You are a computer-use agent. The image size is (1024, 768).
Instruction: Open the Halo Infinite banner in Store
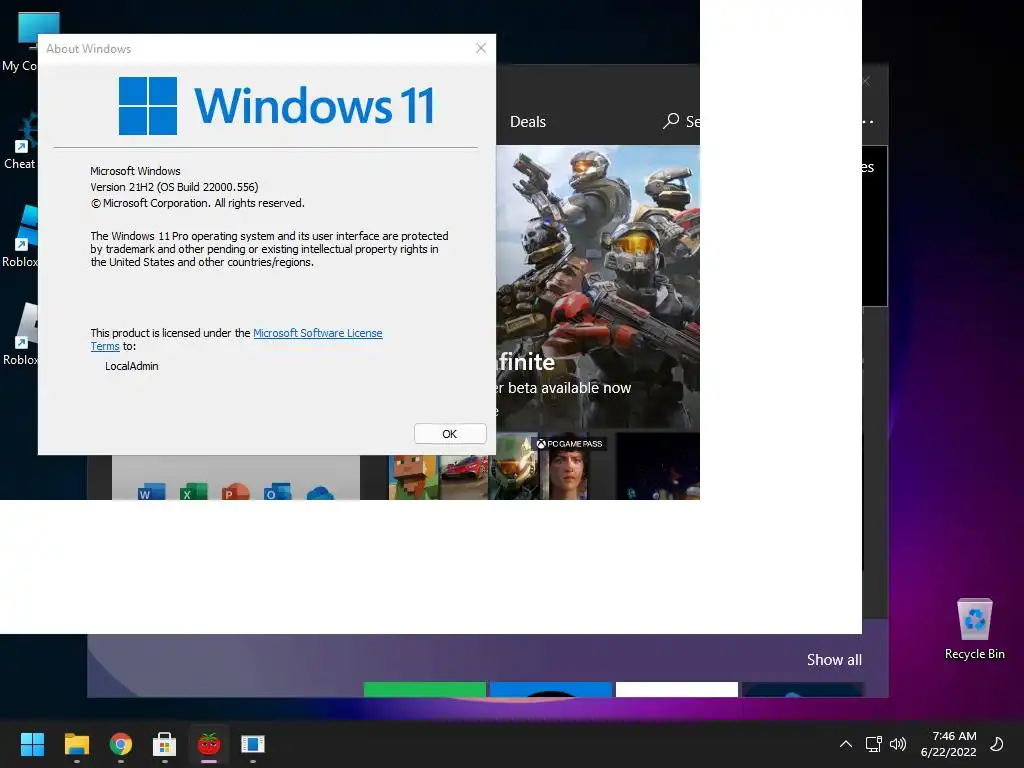coord(598,286)
